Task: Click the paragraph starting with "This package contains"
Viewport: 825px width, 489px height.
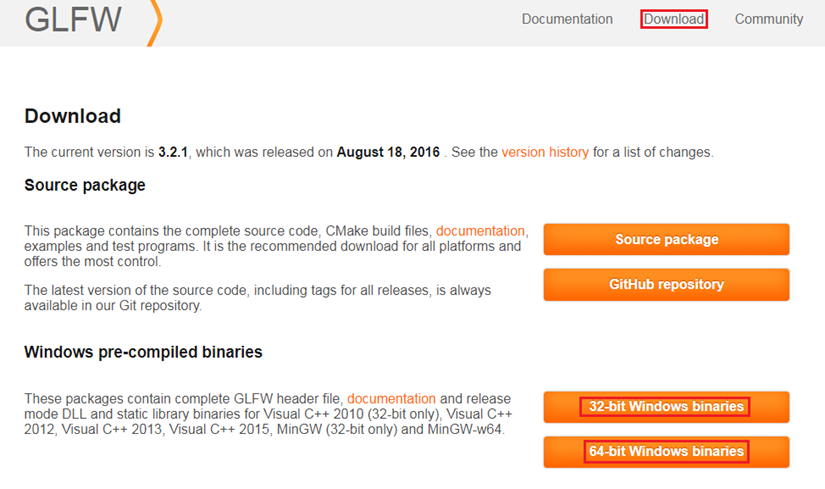Action: [x=276, y=246]
